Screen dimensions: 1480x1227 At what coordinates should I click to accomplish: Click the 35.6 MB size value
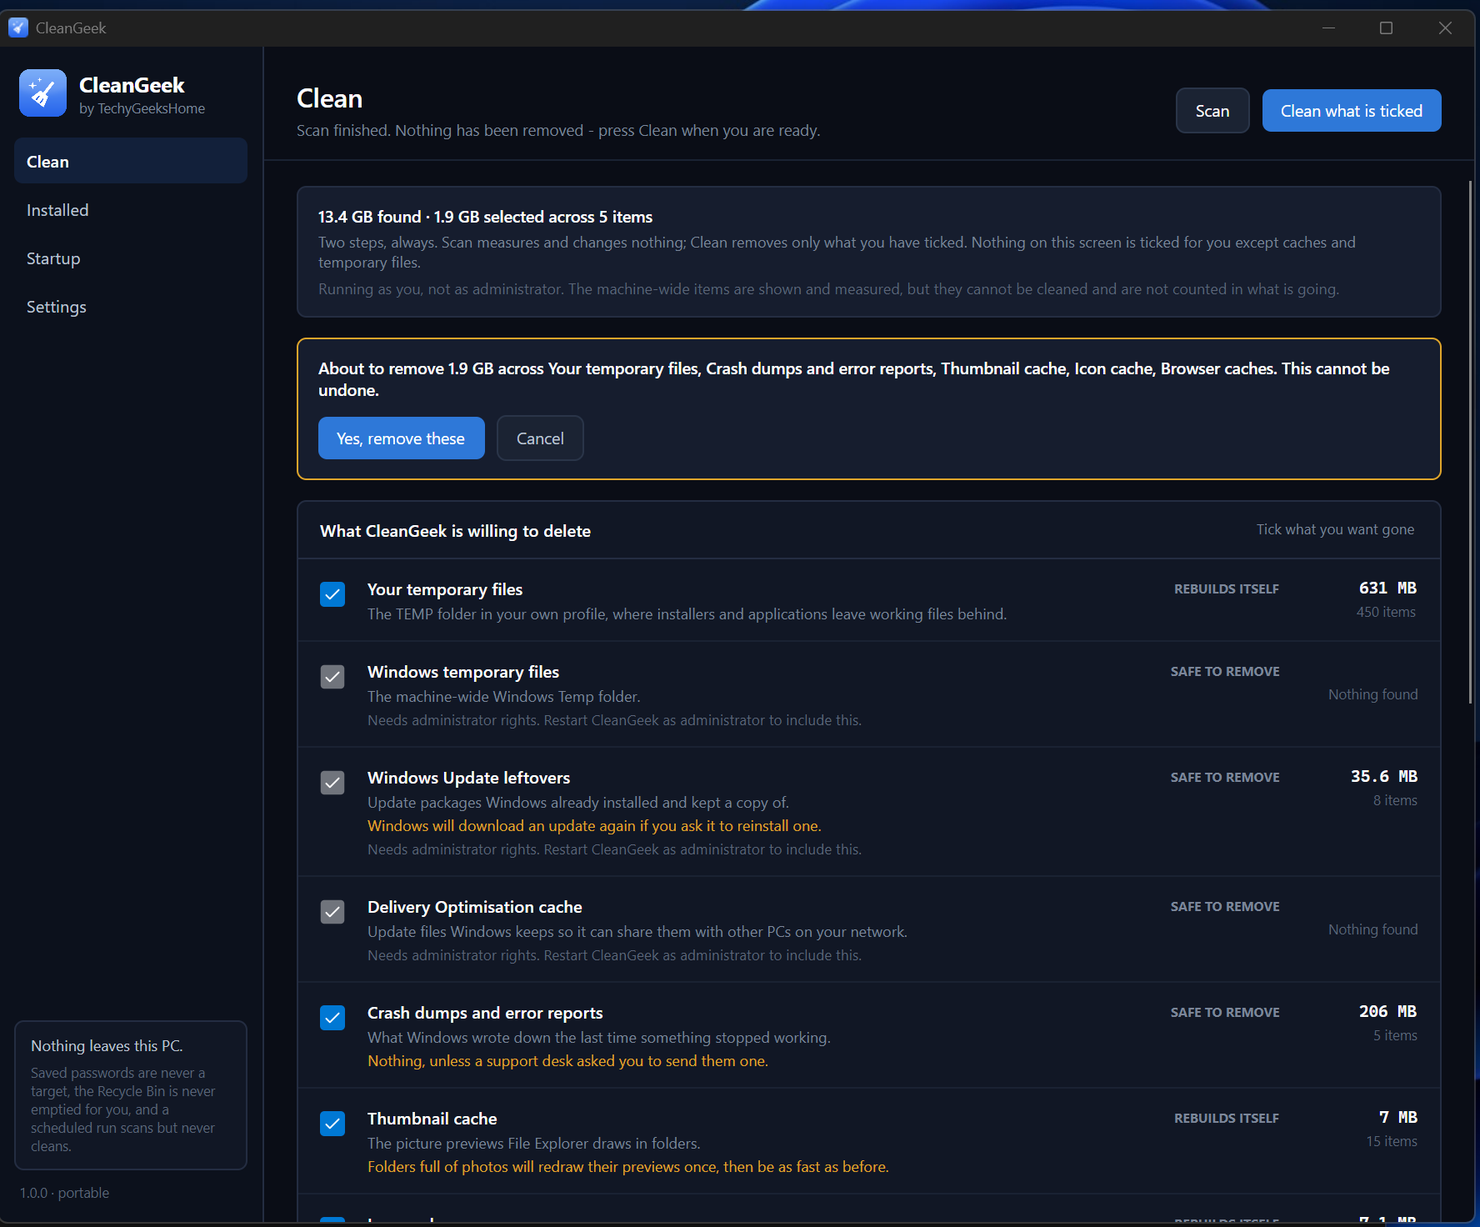(x=1384, y=776)
